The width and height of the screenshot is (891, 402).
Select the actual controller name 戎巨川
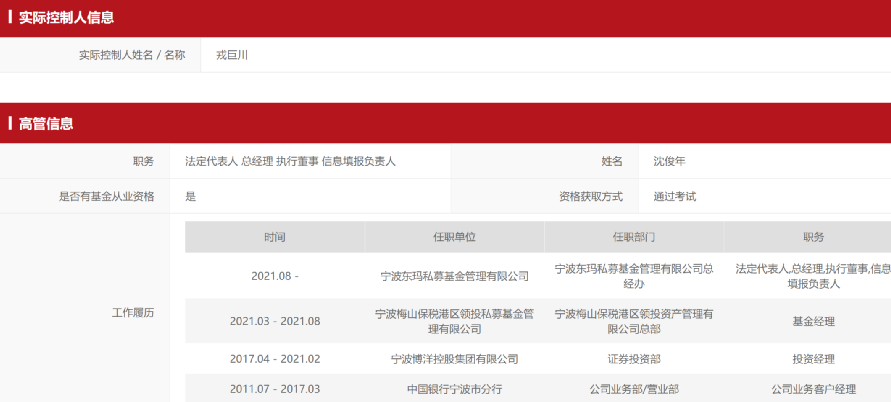point(231,55)
